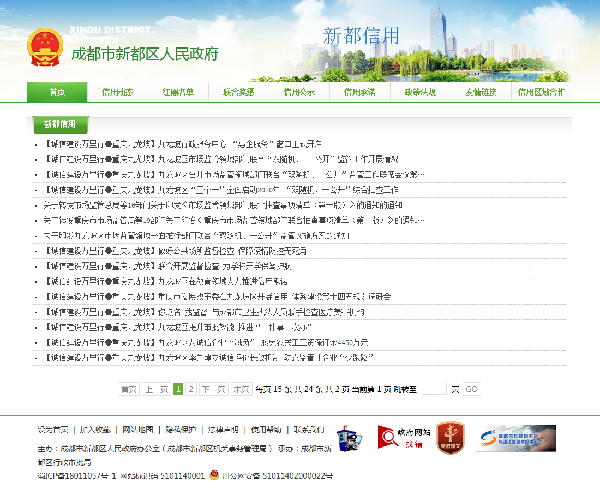This screenshot has height=483, width=600.
Task: Click the 设为首页 footer link
Action: coord(53,430)
